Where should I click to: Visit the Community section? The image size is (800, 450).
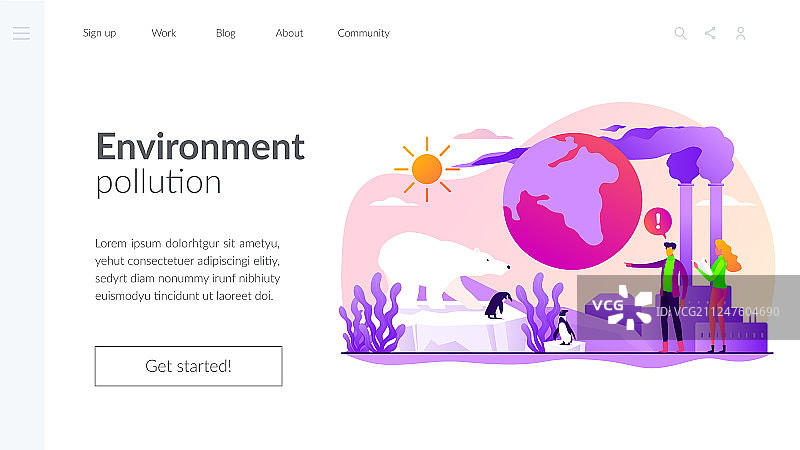point(364,33)
